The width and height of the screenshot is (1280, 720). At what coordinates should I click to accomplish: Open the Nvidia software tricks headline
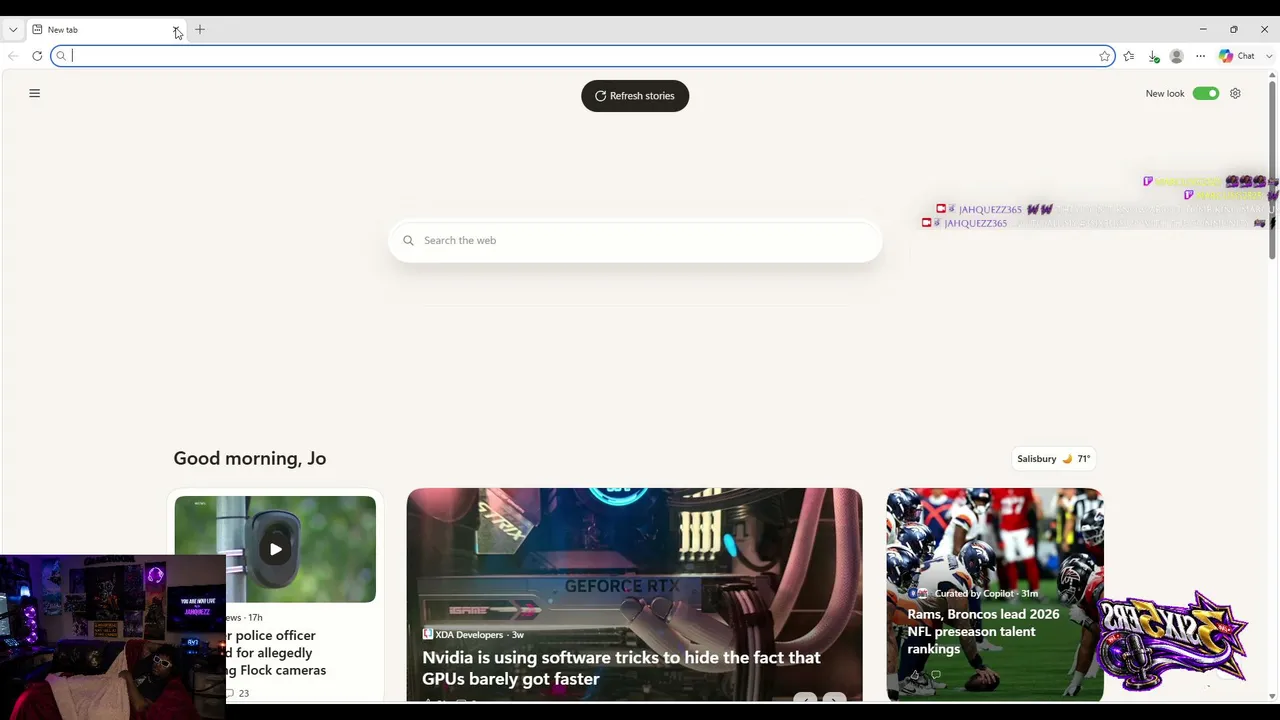(x=621, y=668)
